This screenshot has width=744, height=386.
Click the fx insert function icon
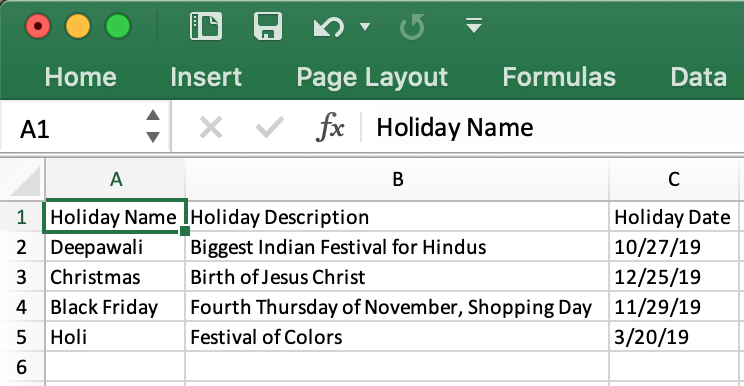coord(330,127)
